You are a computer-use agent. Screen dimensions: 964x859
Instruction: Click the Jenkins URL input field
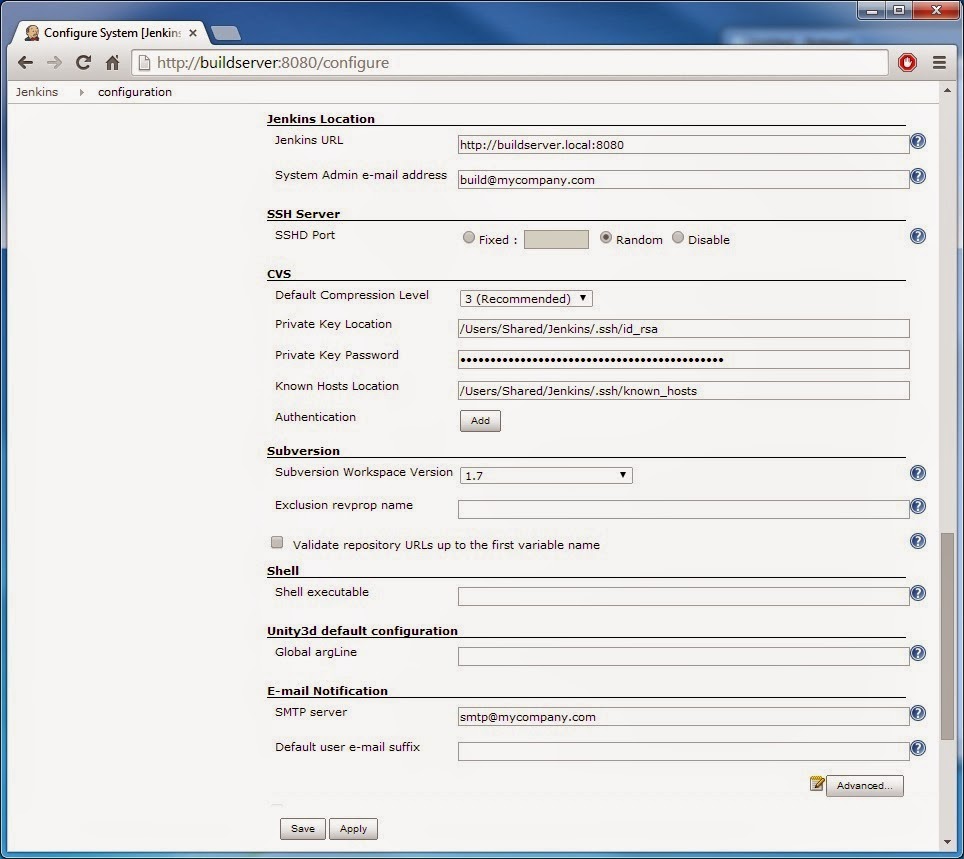(683, 144)
